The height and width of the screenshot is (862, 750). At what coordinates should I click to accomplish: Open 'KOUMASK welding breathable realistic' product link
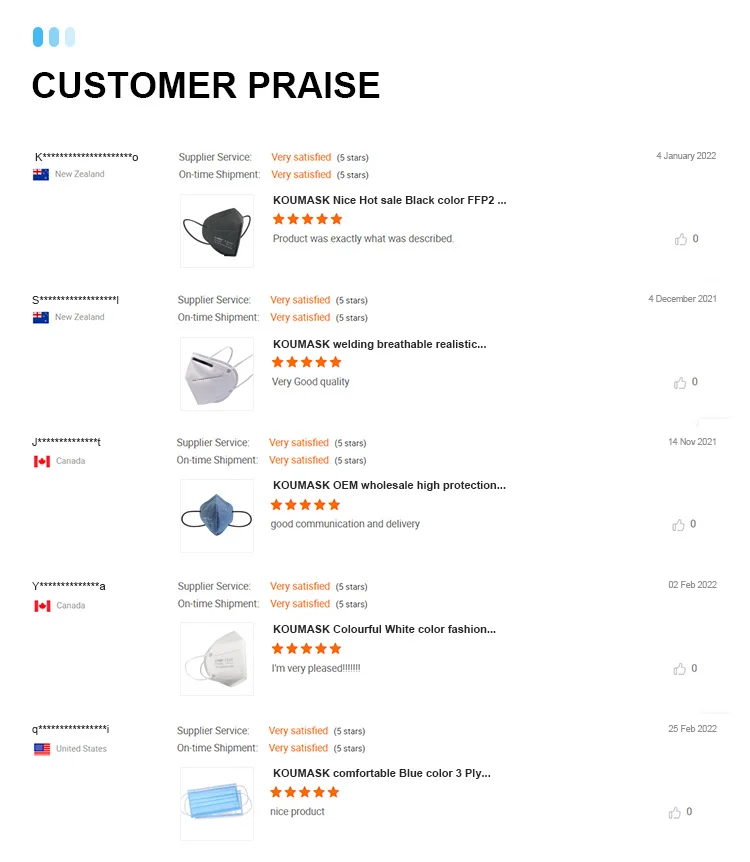pos(379,344)
